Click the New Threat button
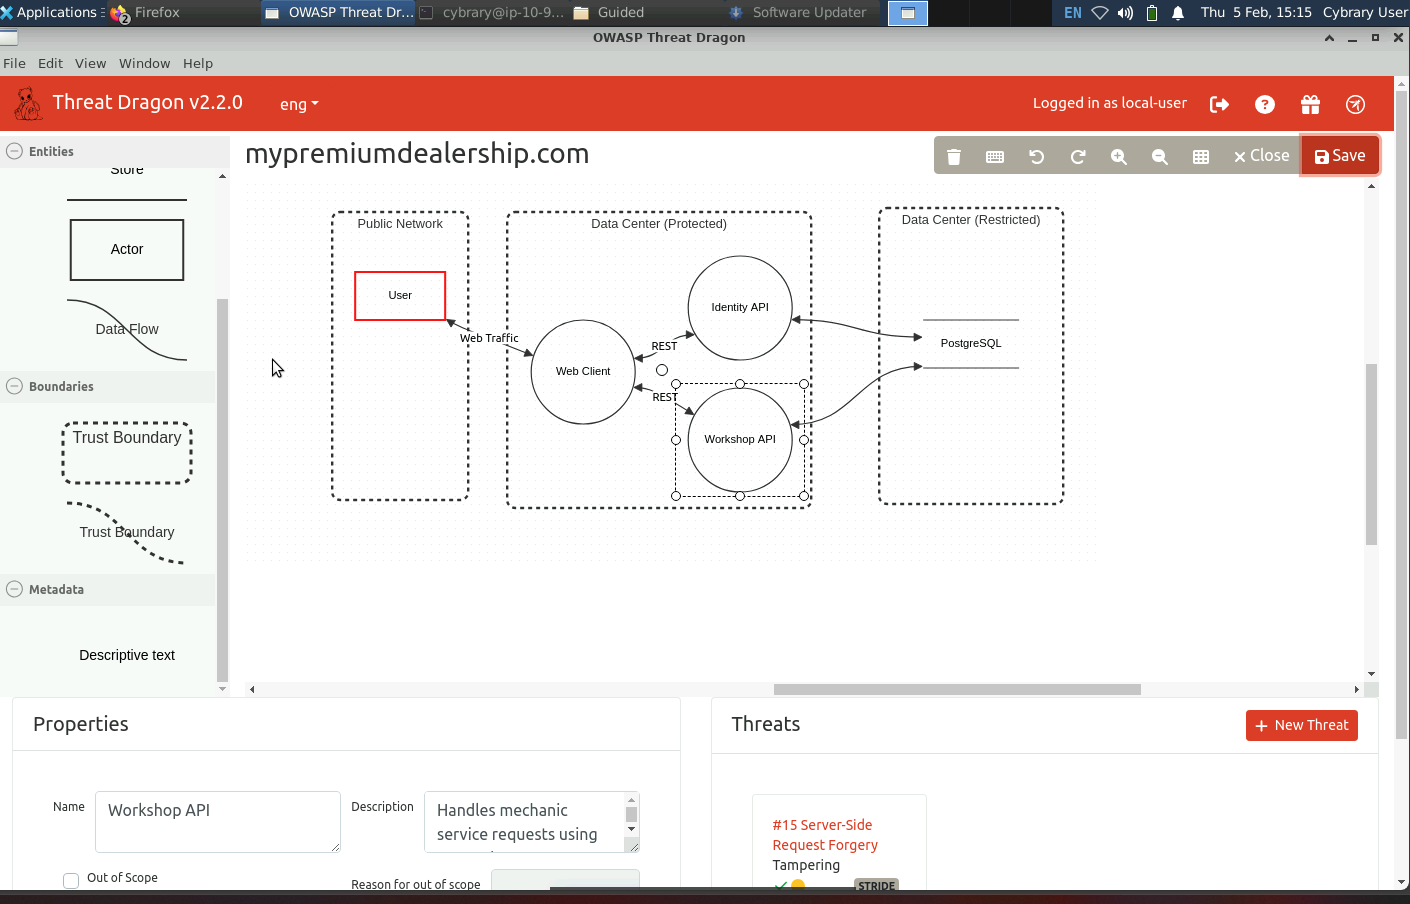Image resolution: width=1410 pixels, height=904 pixels. coord(1301,725)
